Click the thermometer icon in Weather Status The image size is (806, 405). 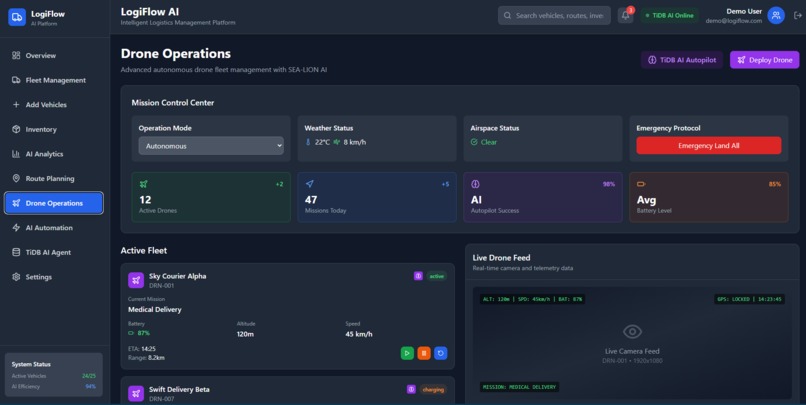click(308, 142)
